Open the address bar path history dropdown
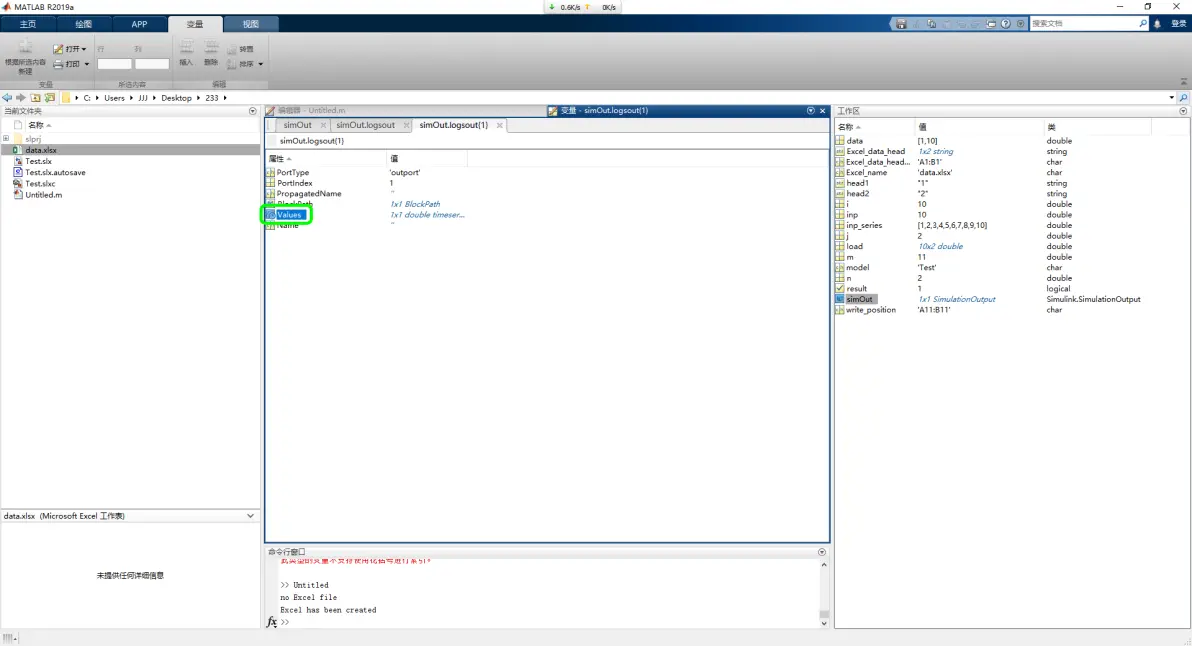Image resolution: width=1192 pixels, height=646 pixels. tap(1171, 97)
